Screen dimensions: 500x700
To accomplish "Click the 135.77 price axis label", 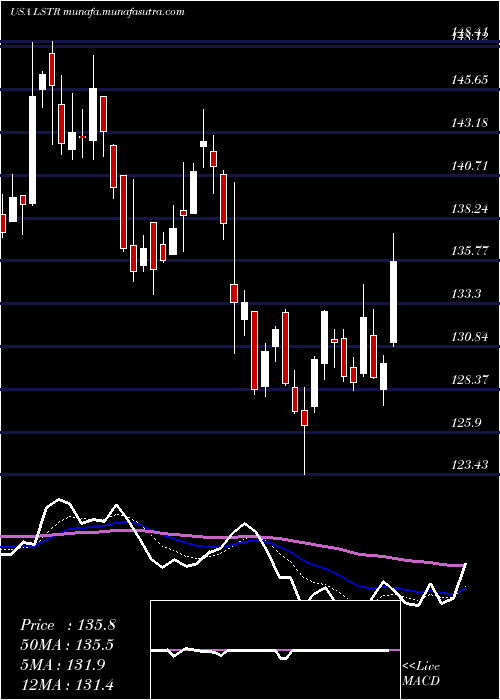I will point(469,251).
